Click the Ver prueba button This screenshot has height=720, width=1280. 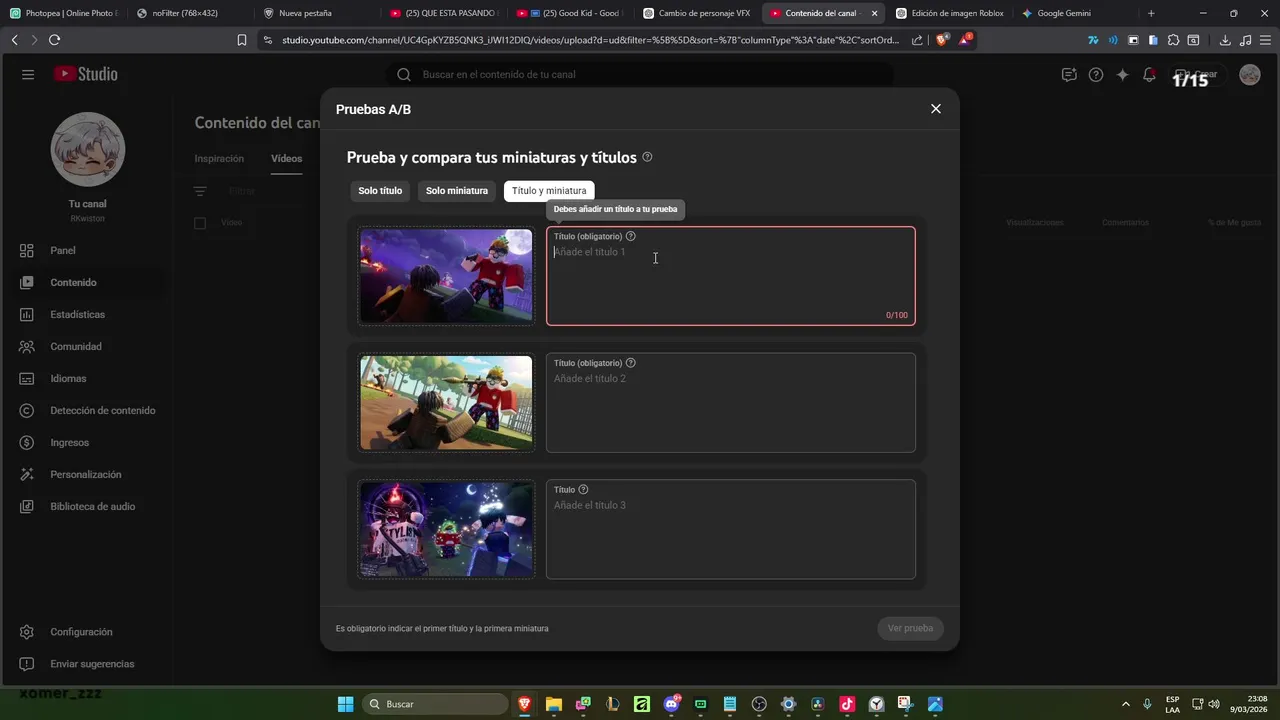pyautogui.click(x=910, y=628)
